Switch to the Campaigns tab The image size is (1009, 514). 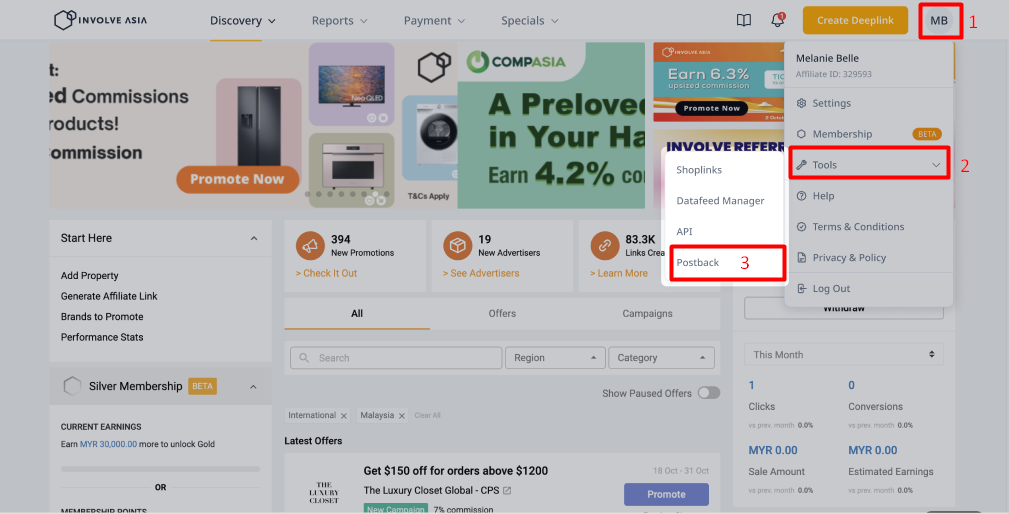(647, 314)
